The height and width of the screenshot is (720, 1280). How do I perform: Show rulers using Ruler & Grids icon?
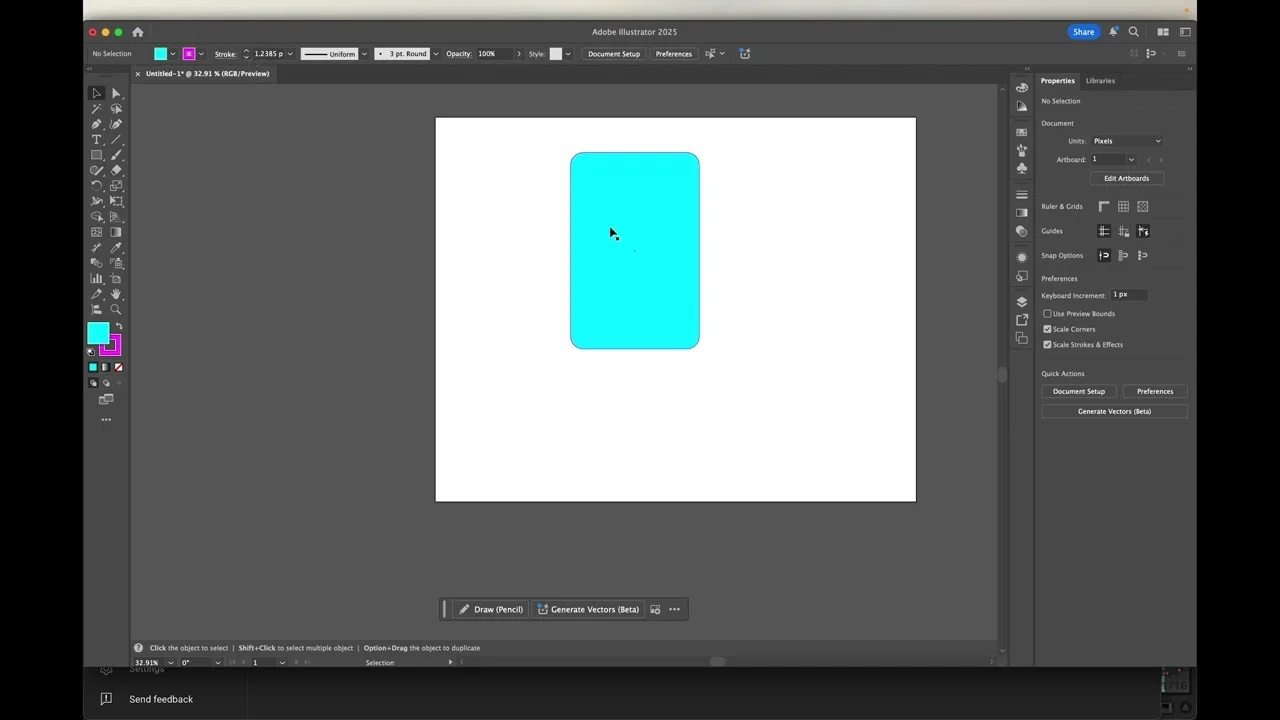click(x=1104, y=207)
